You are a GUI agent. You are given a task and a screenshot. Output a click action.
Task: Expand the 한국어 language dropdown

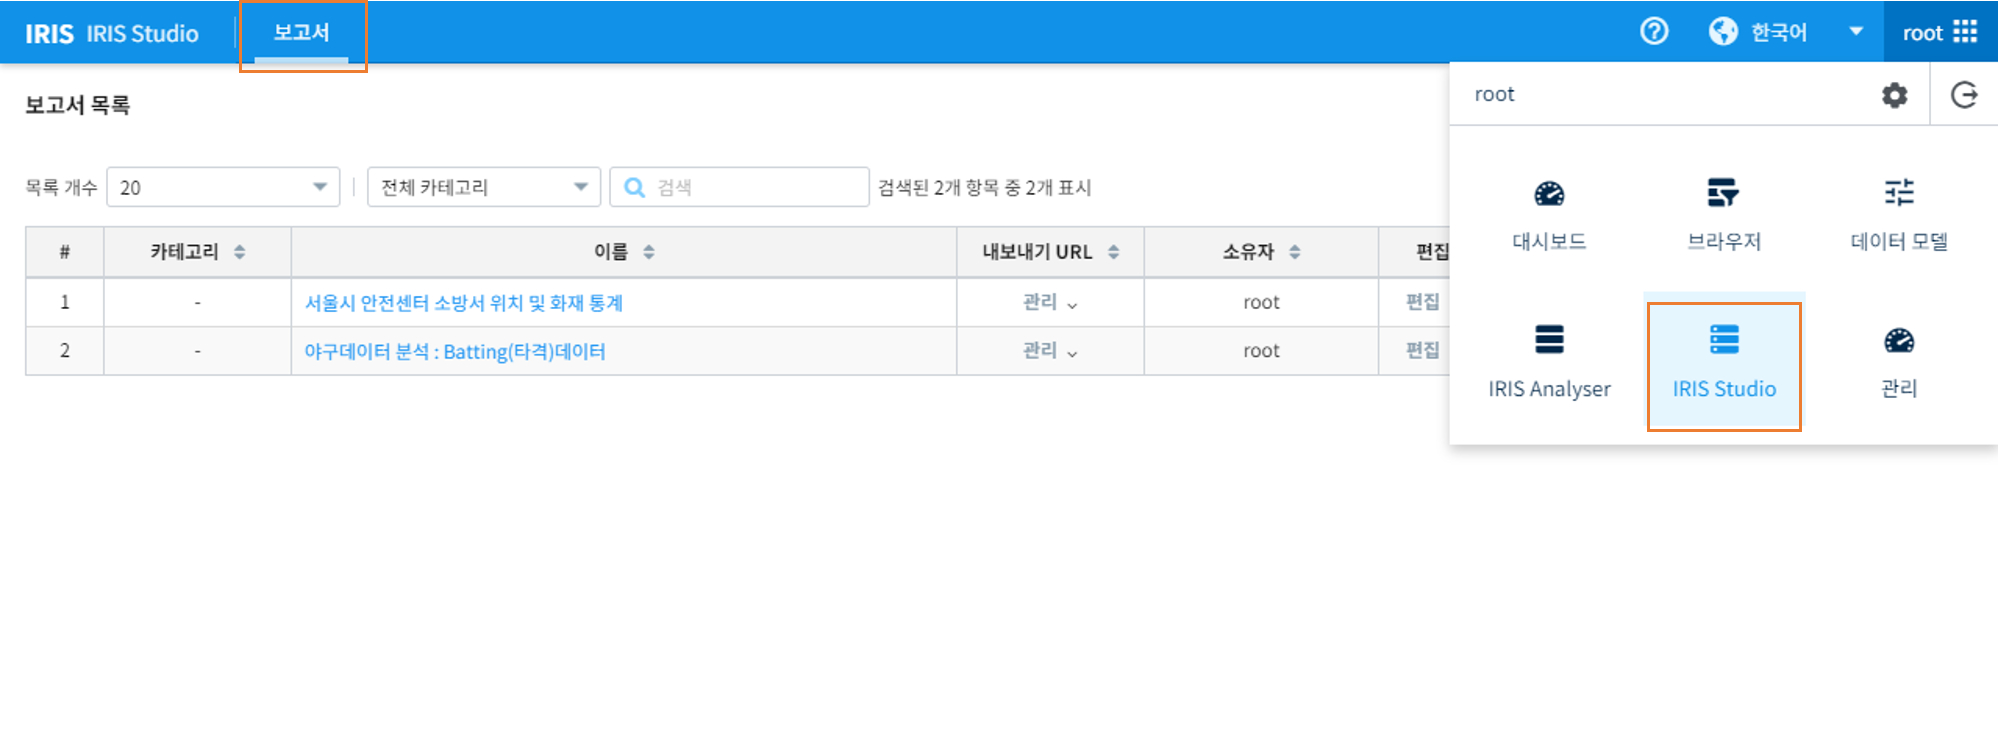tap(1856, 32)
